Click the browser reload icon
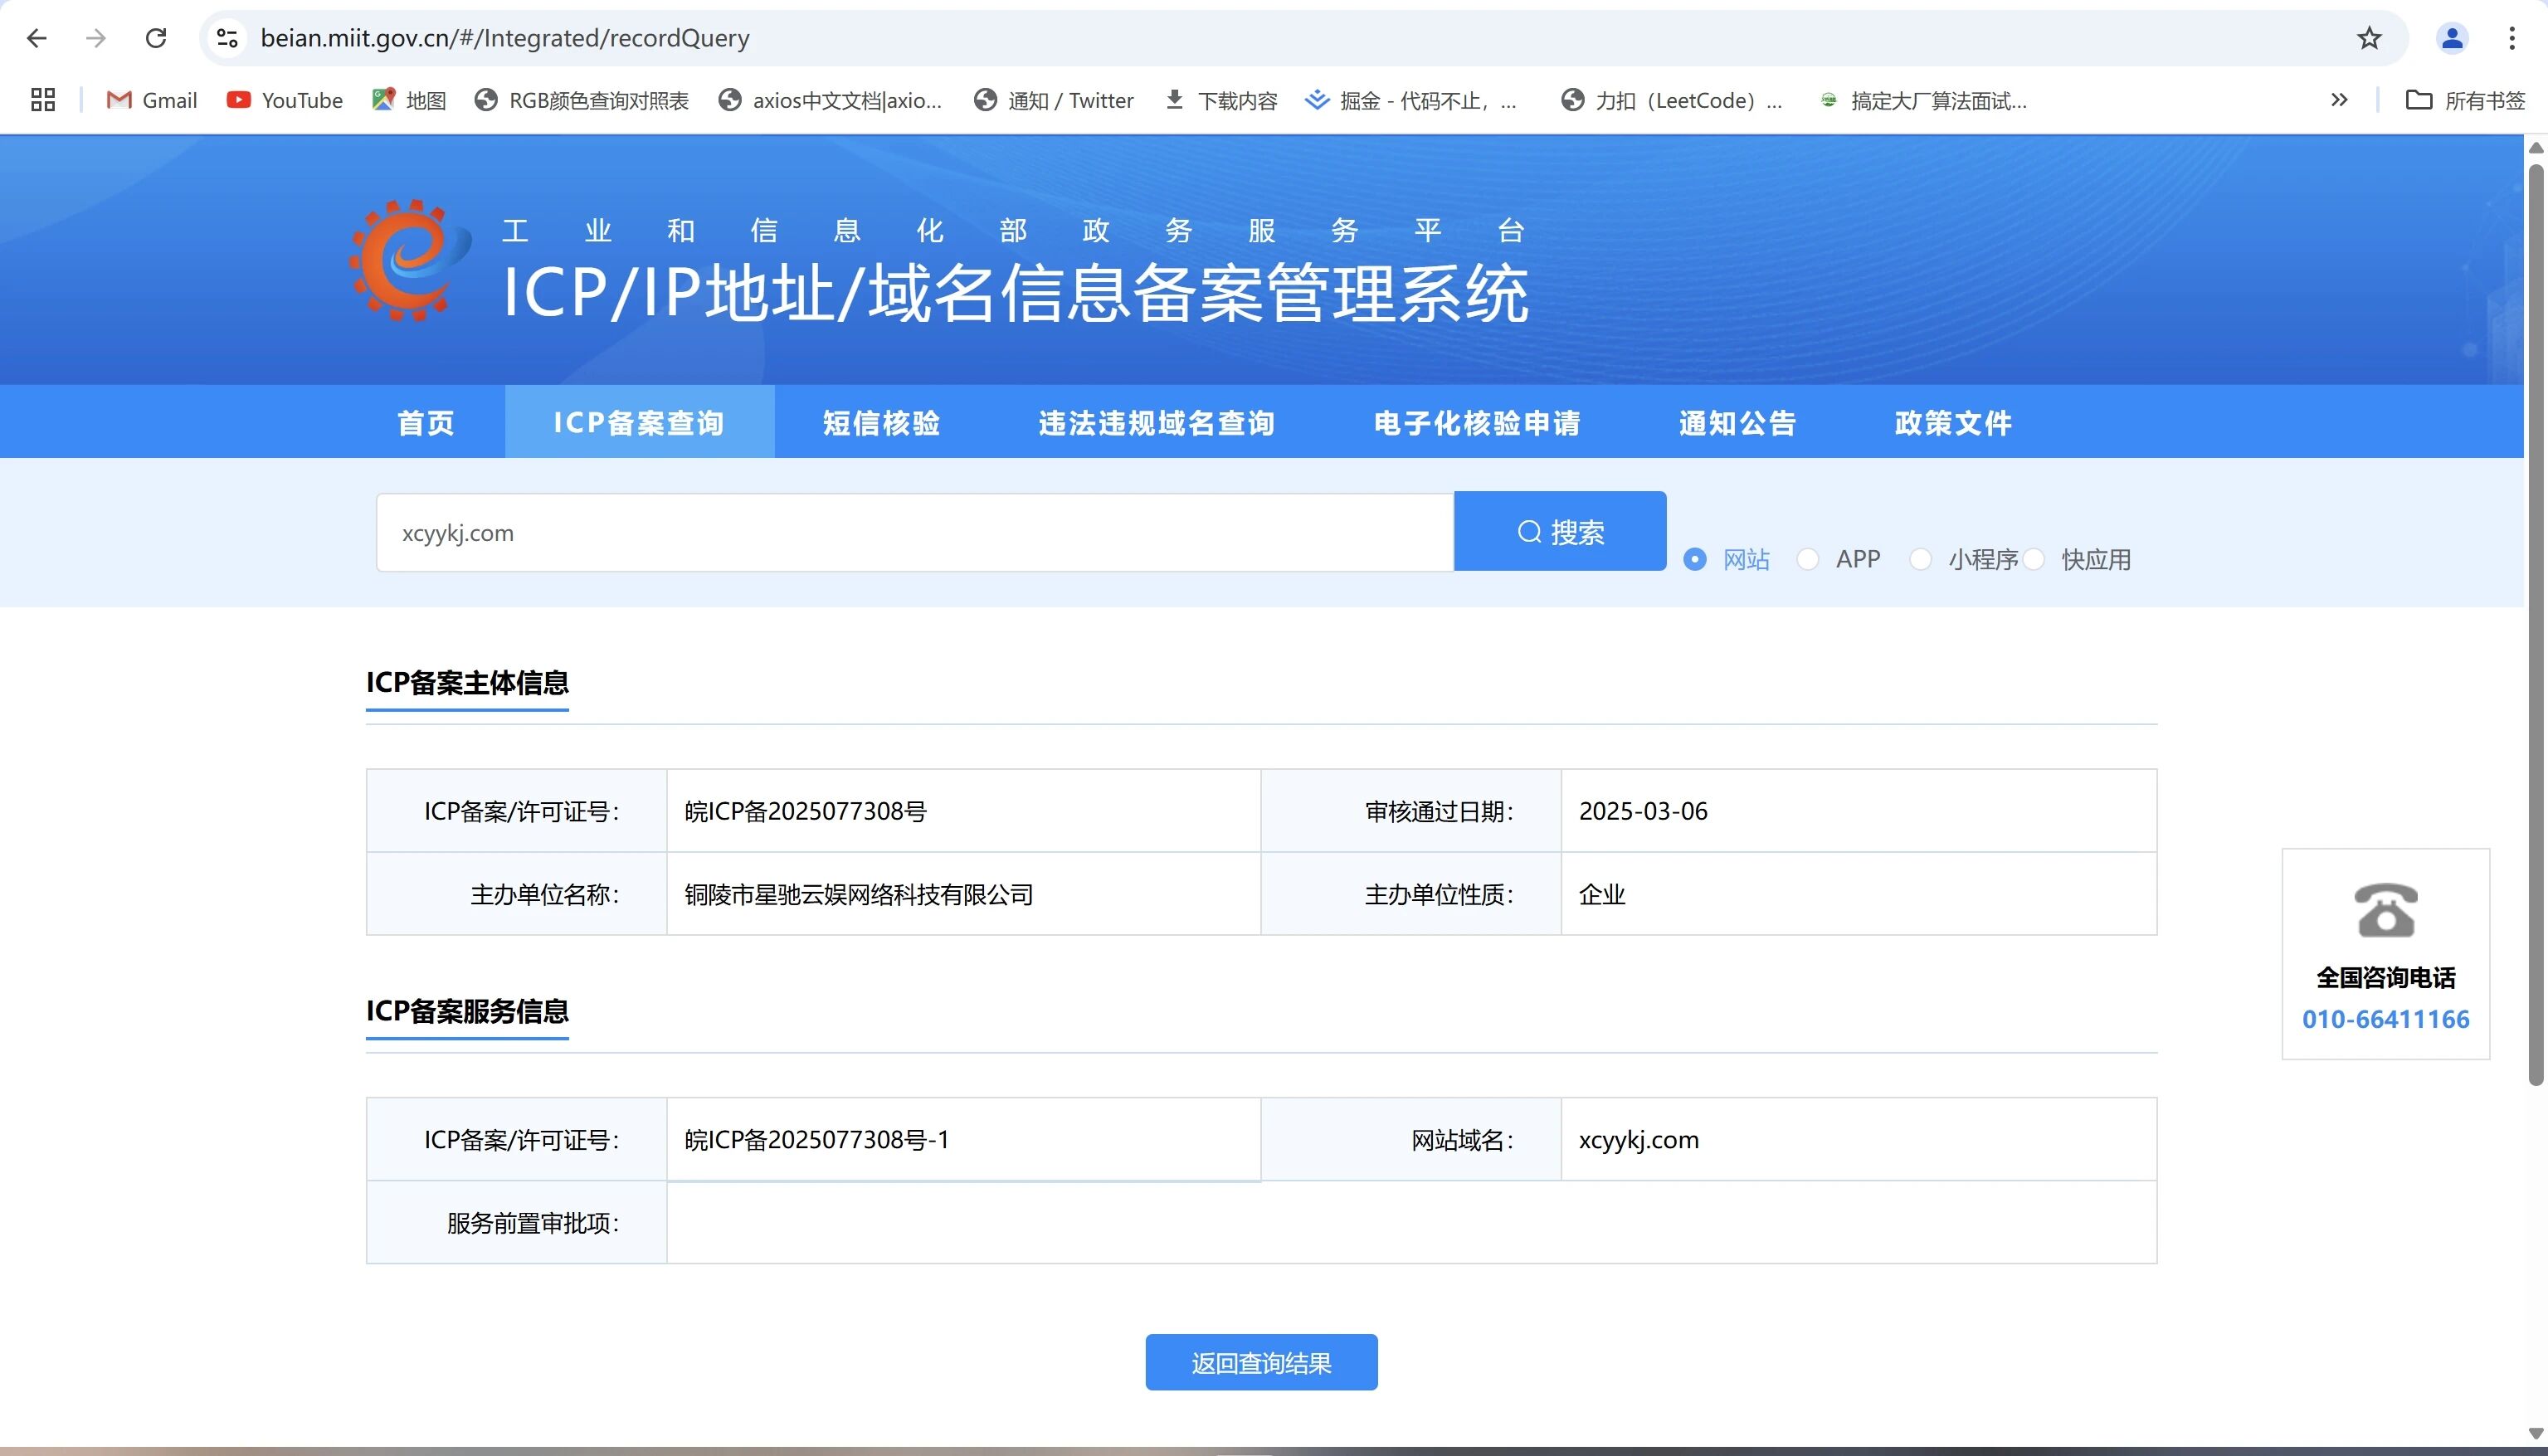Screen dimensions: 2548x1456 [156, 38]
